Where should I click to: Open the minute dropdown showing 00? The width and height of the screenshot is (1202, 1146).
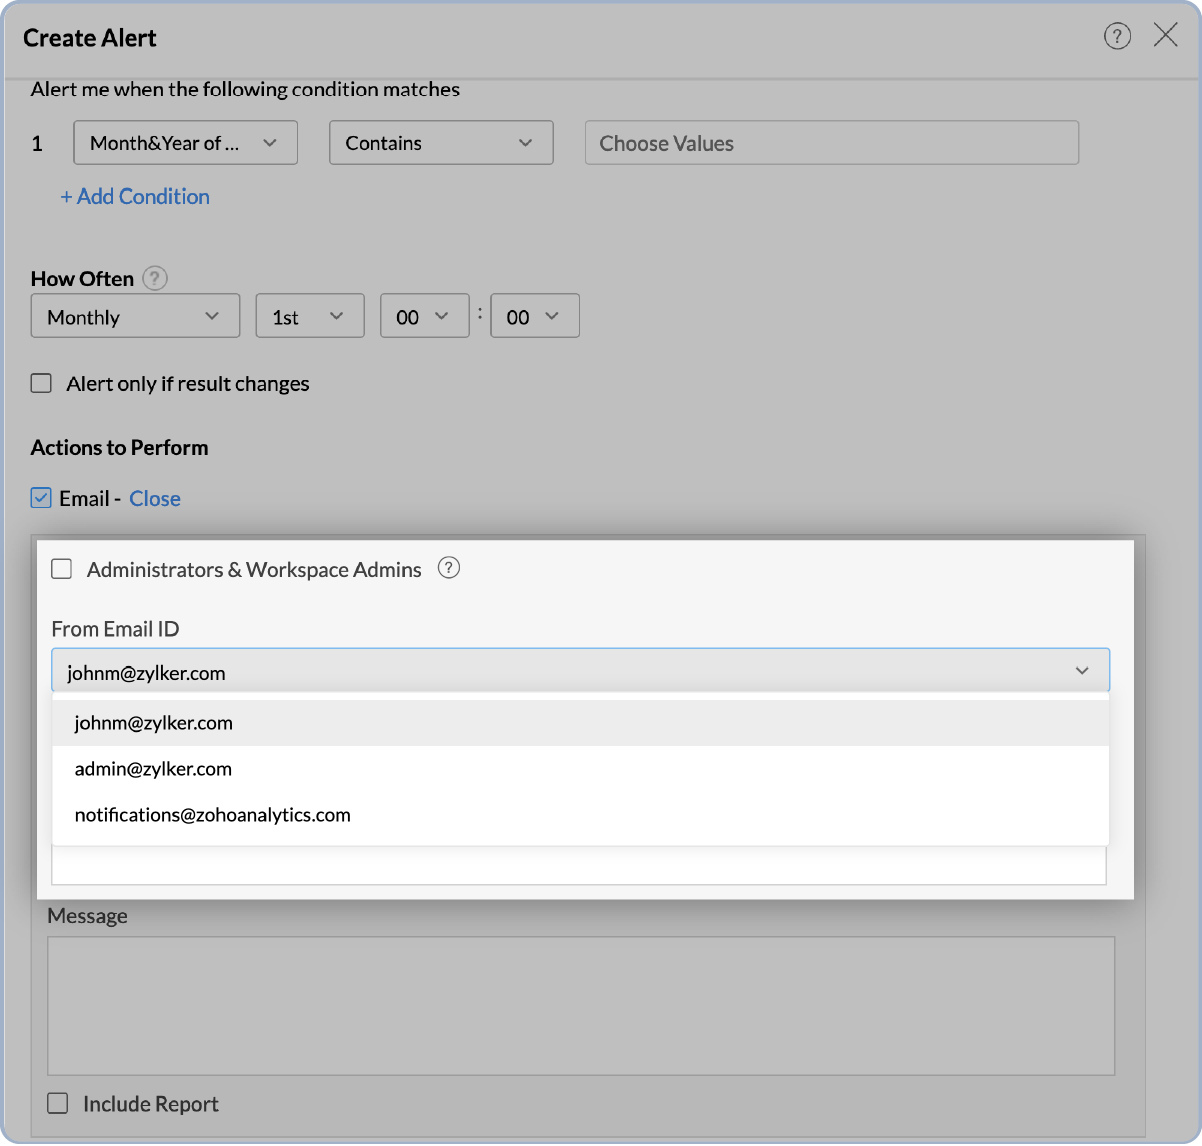click(x=534, y=315)
